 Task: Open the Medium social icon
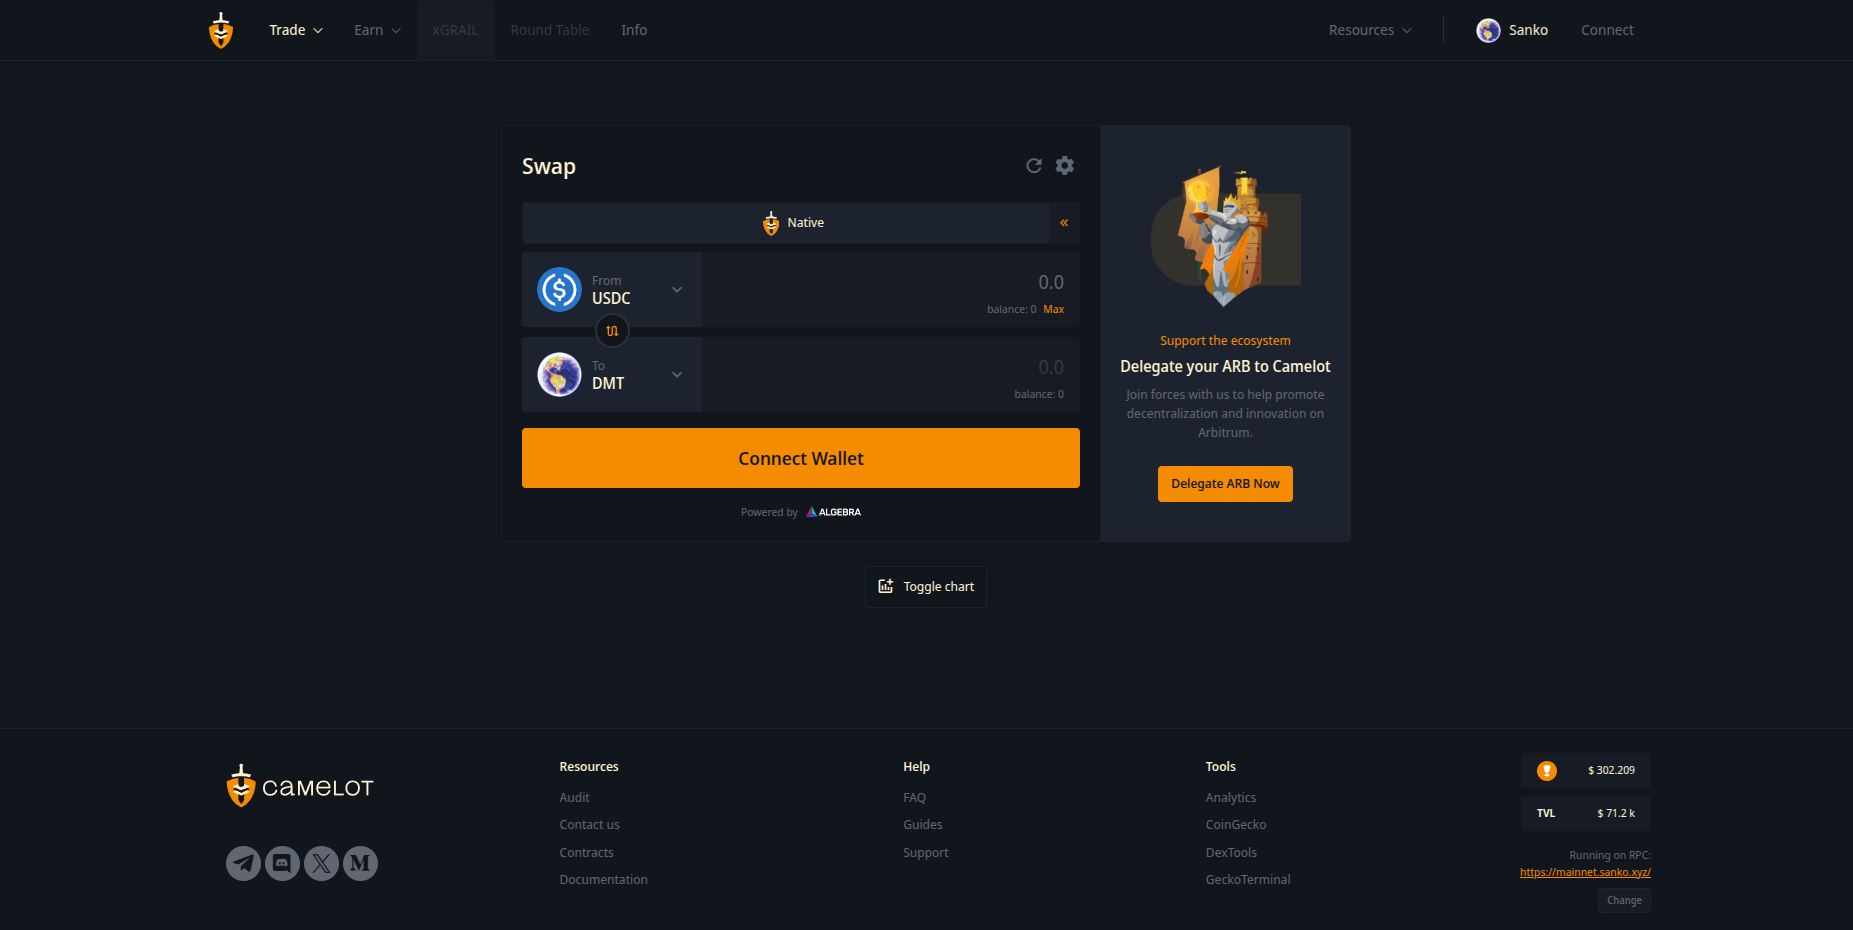point(360,863)
